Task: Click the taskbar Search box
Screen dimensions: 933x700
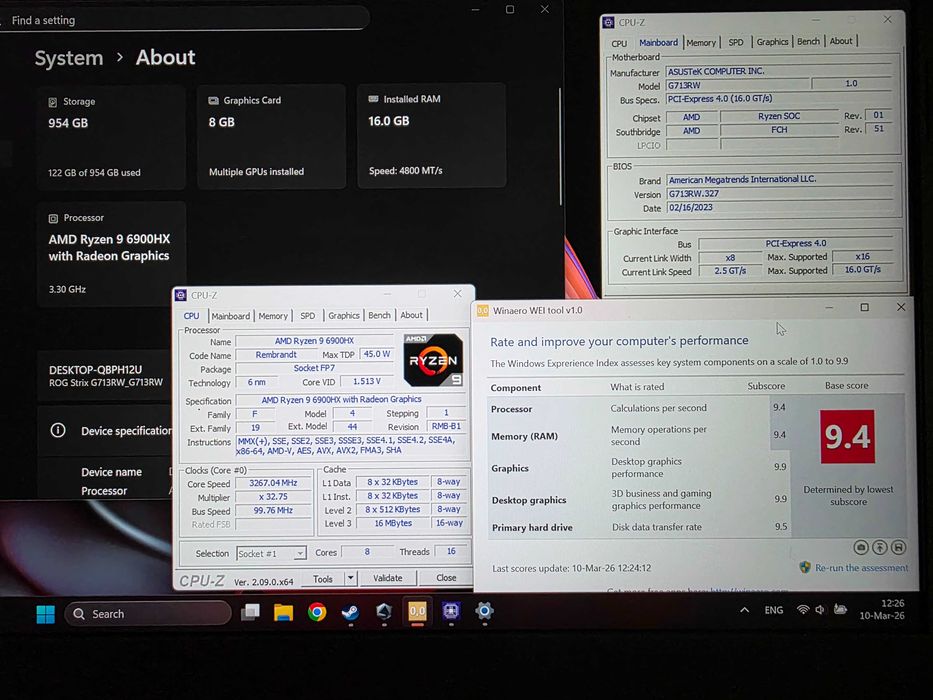Action: [x=148, y=613]
